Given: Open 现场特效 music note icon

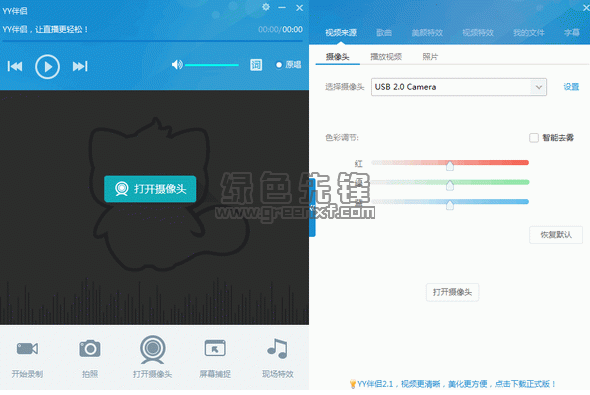Looking at the screenshot, I should 277,348.
